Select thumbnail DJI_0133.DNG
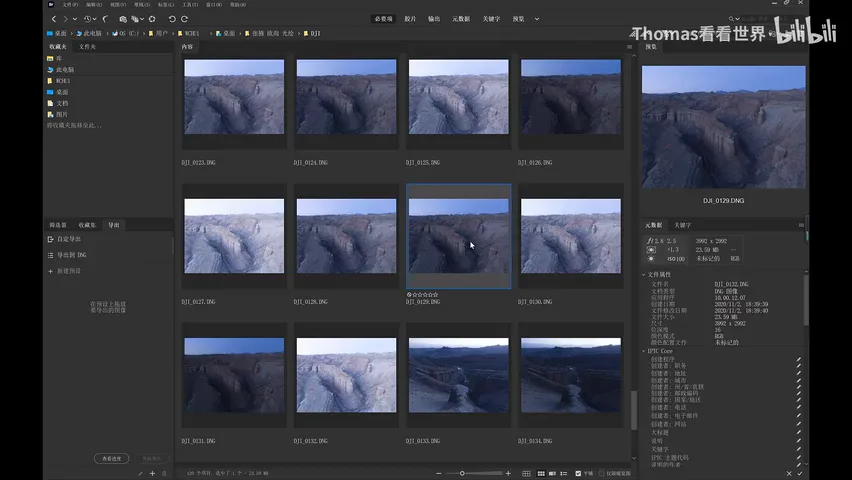The width and height of the screenshot is (852, 480). click(459, 375)
